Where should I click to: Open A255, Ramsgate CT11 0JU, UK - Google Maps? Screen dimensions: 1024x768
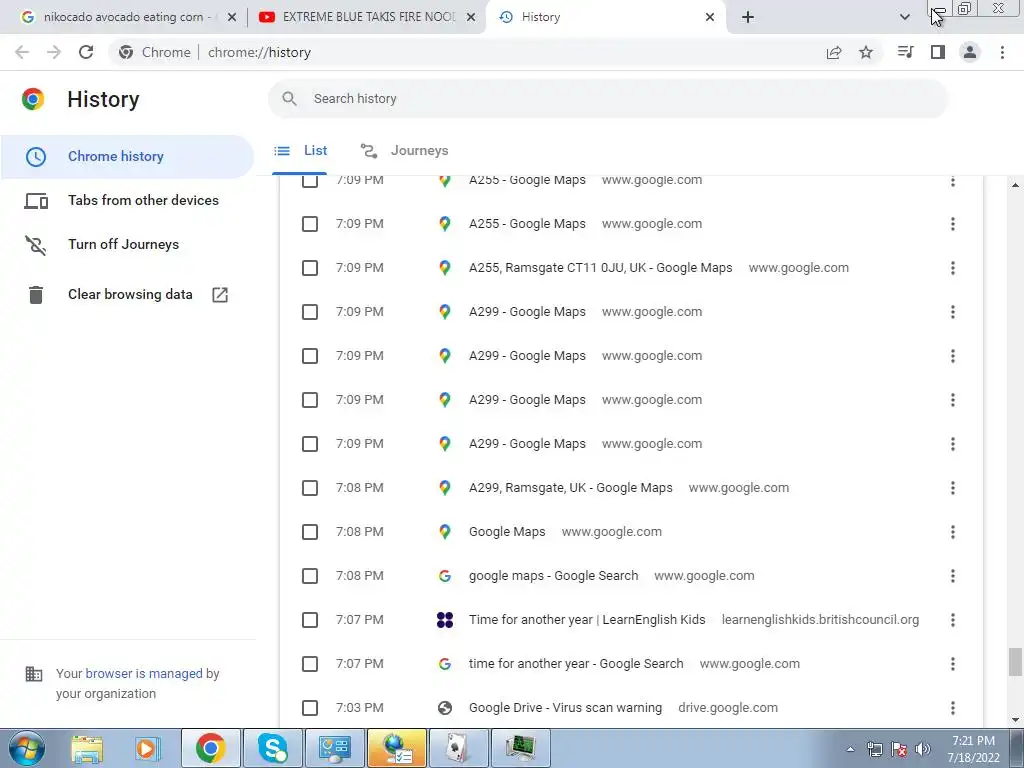(x=600, y=268)
